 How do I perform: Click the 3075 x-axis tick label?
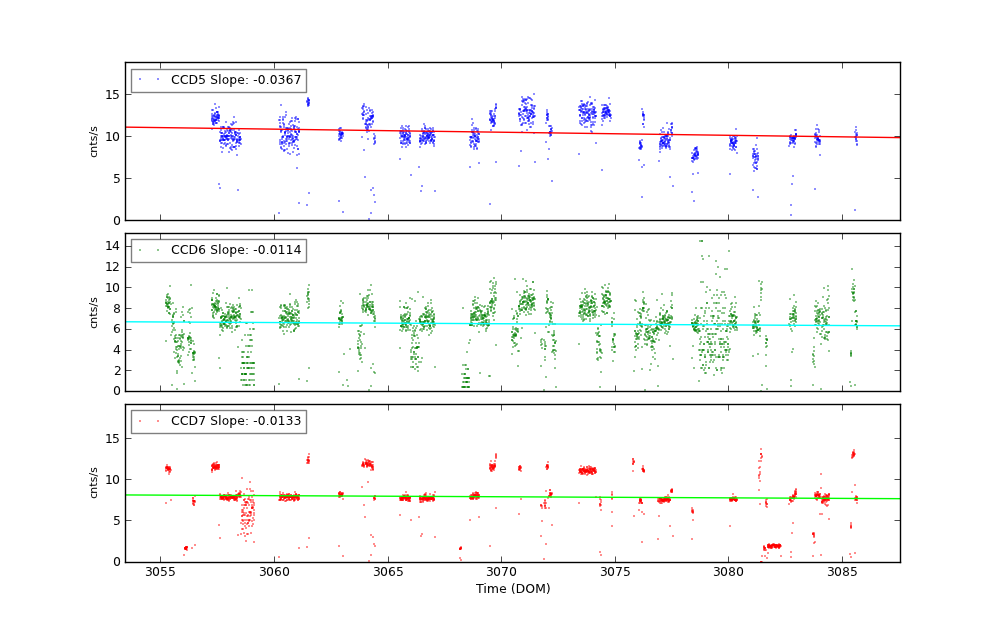coord(615,572)
